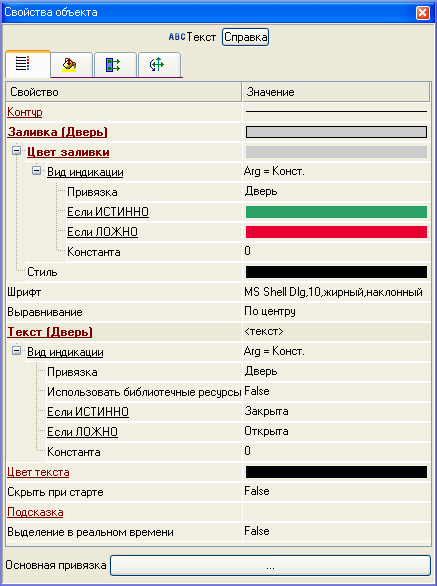Click the Значение column header
This screenshot has width=437, height=586.
point(336,92)
